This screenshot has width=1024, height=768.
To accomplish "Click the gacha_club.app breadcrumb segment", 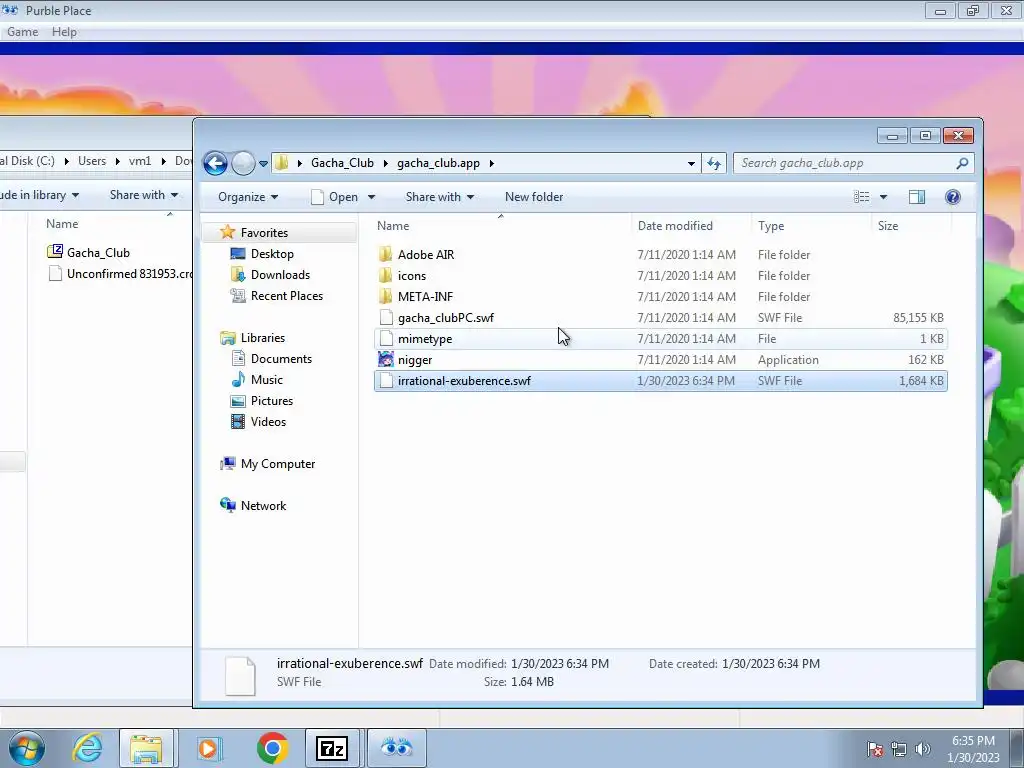I will 438,163.
